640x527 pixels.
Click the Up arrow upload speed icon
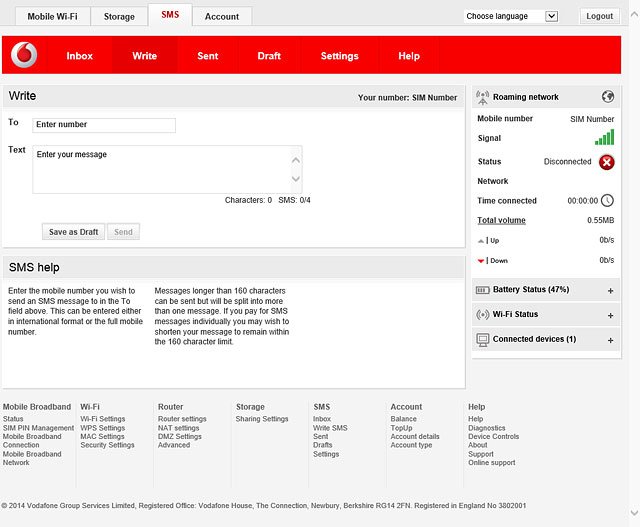(x=481, y=241)
